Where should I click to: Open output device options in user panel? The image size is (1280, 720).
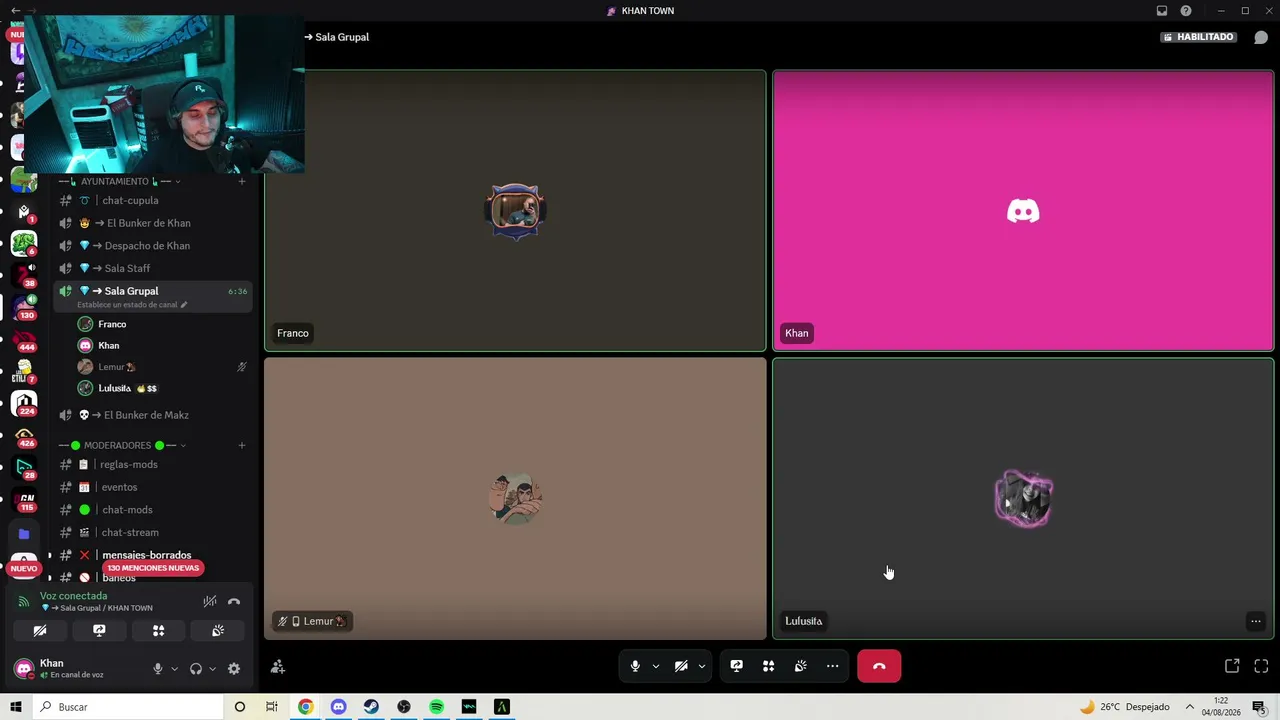point(212,669)
